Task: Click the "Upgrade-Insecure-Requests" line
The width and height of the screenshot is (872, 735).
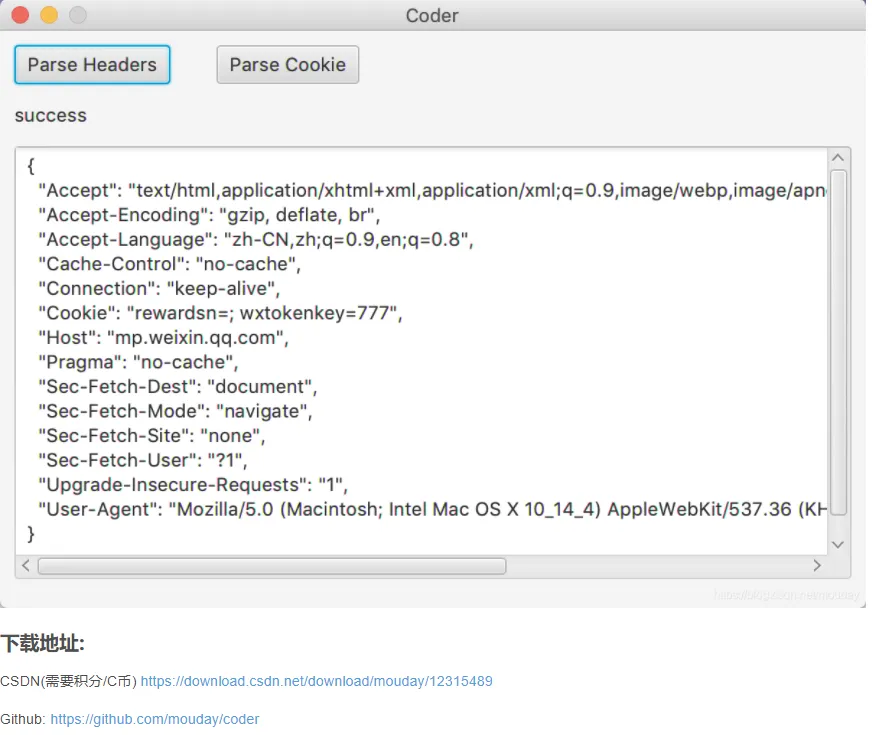Action: pos(193,485)
